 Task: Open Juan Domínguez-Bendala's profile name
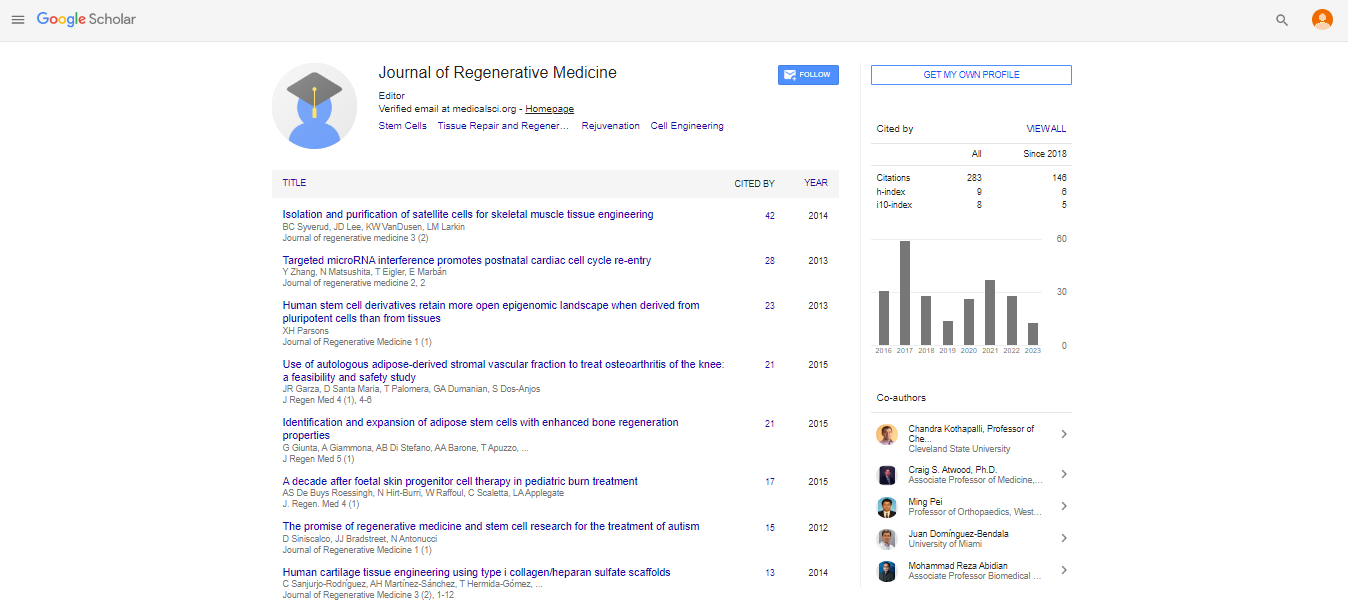(x=958, y=534)
